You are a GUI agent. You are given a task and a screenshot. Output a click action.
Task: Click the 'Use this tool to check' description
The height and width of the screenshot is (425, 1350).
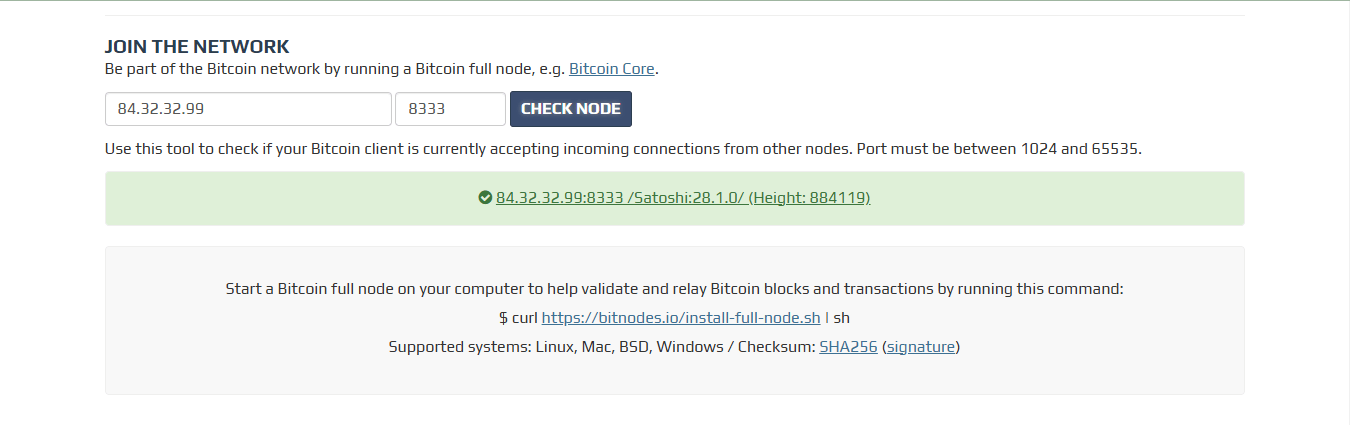400,149
